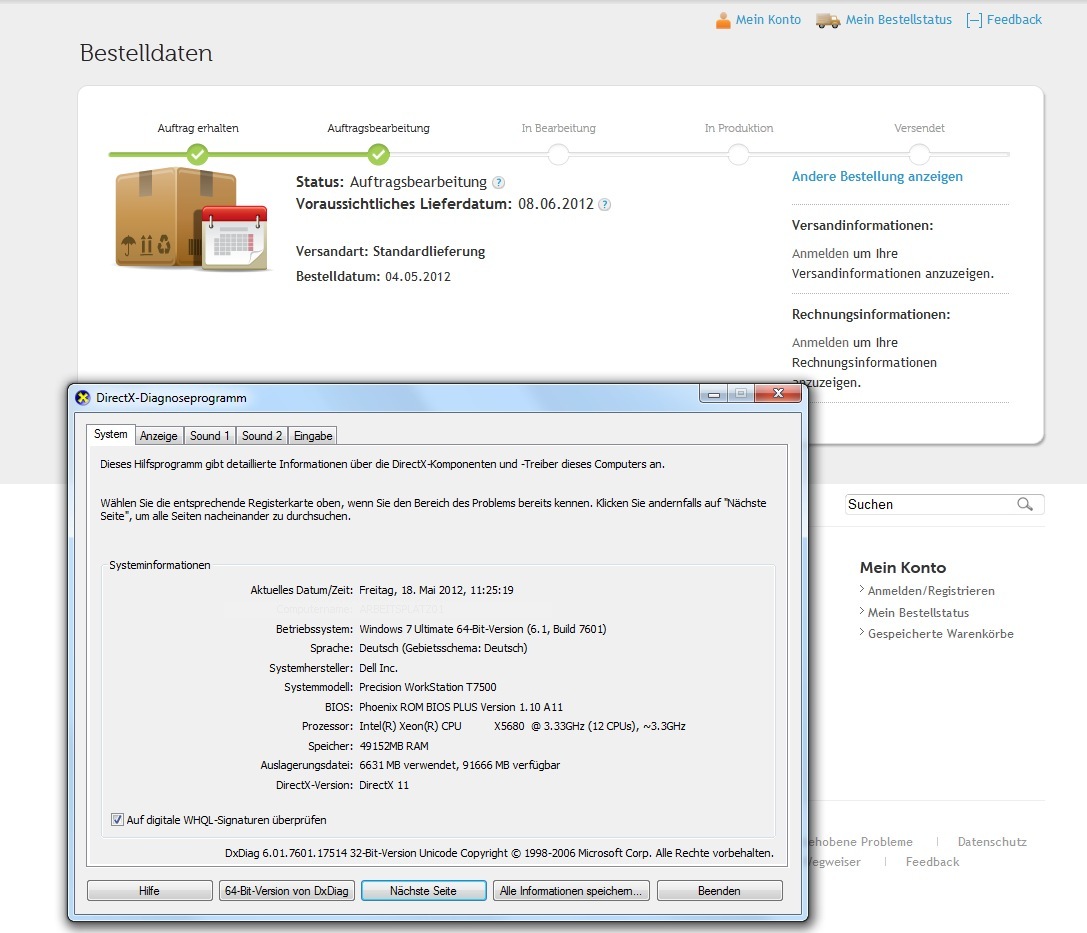The height and width of the screenshot is (933, 1087).
Task: Click the search magnifier icon in Suchen field
Action: pos(1025,504)
